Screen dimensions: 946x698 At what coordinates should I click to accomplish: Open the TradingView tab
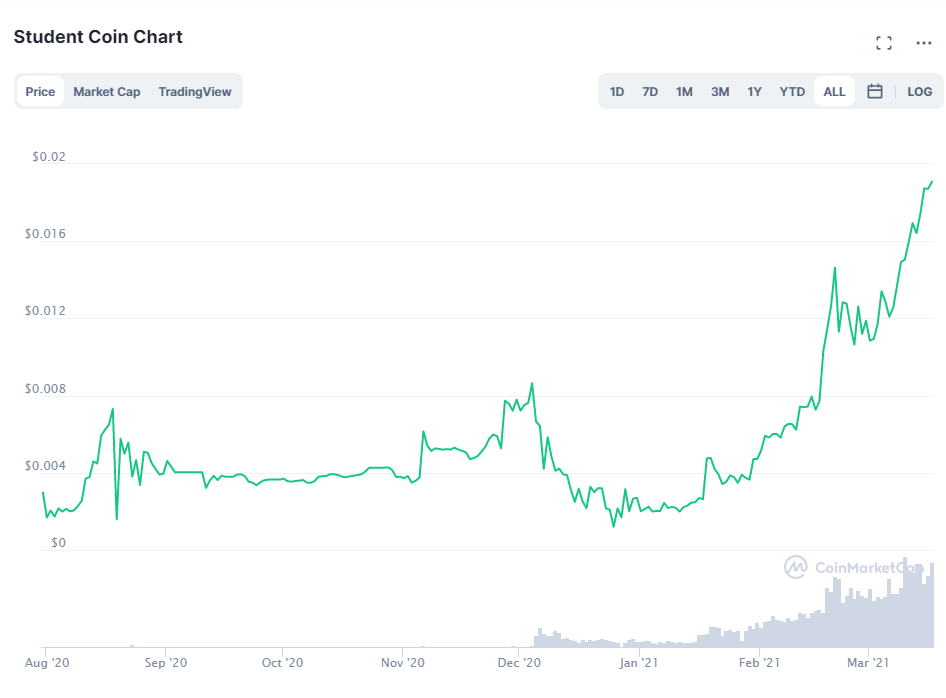(195, 92)
